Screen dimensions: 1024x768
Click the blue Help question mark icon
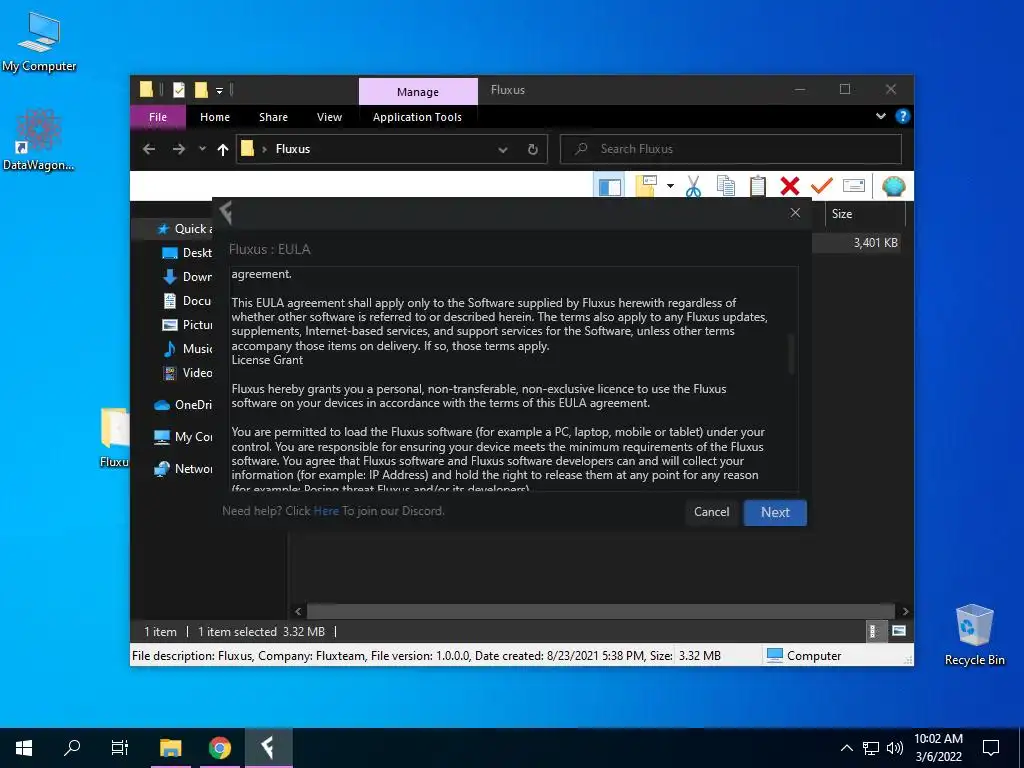point(903,116)
